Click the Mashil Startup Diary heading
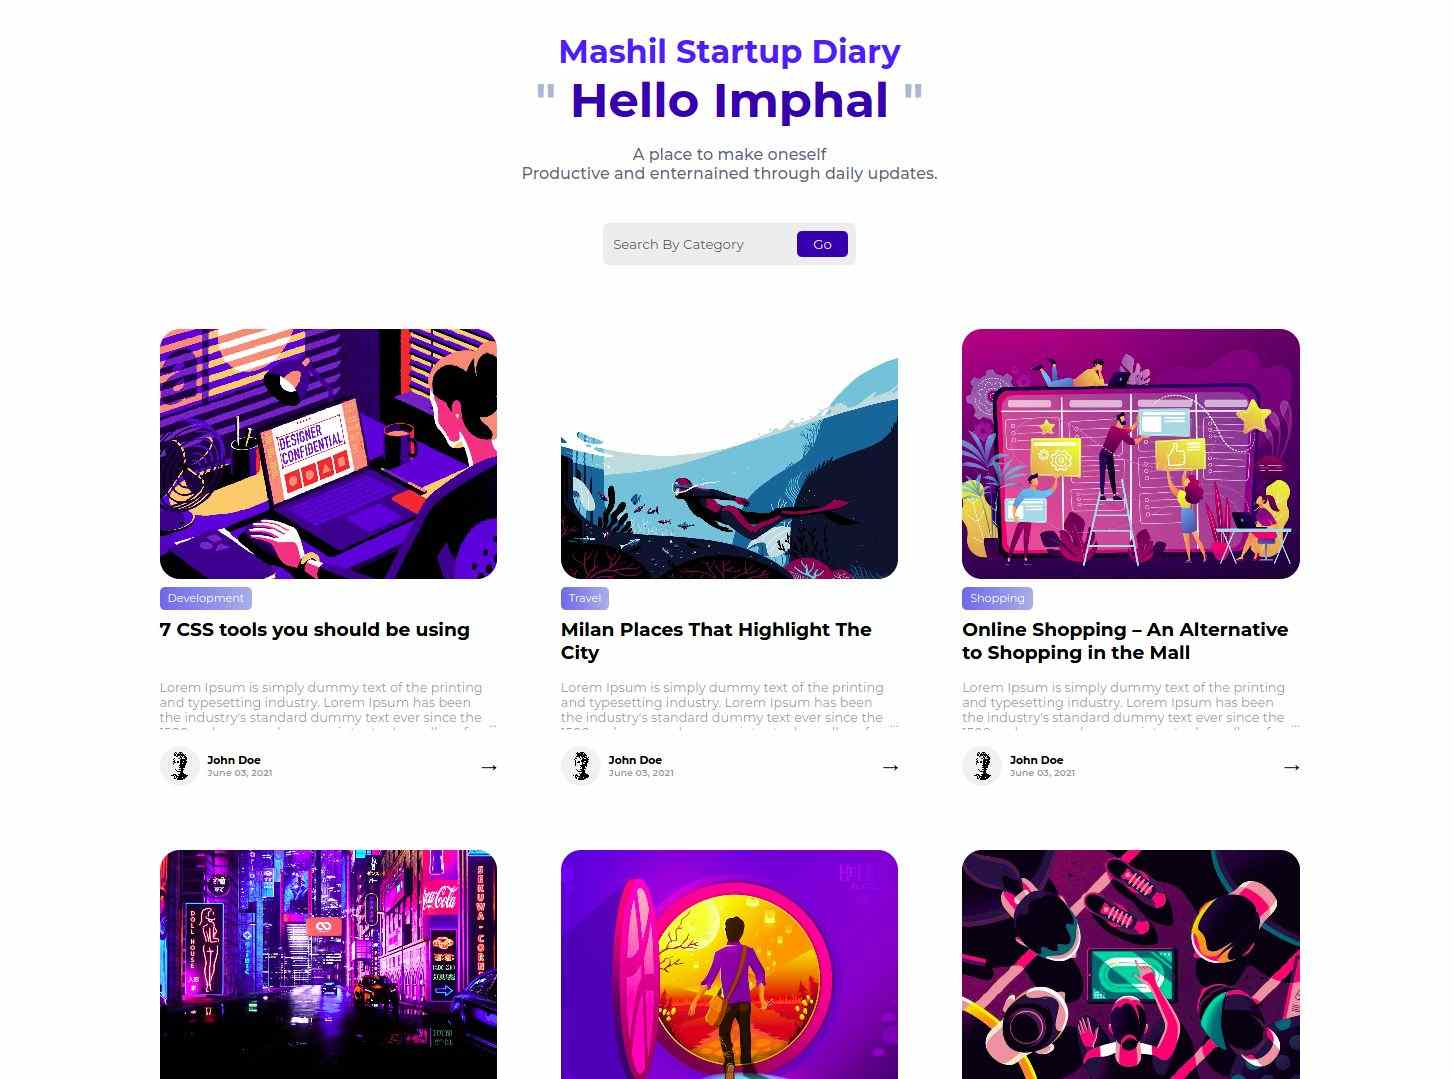1454x1079 pixels. coord(729,51)
